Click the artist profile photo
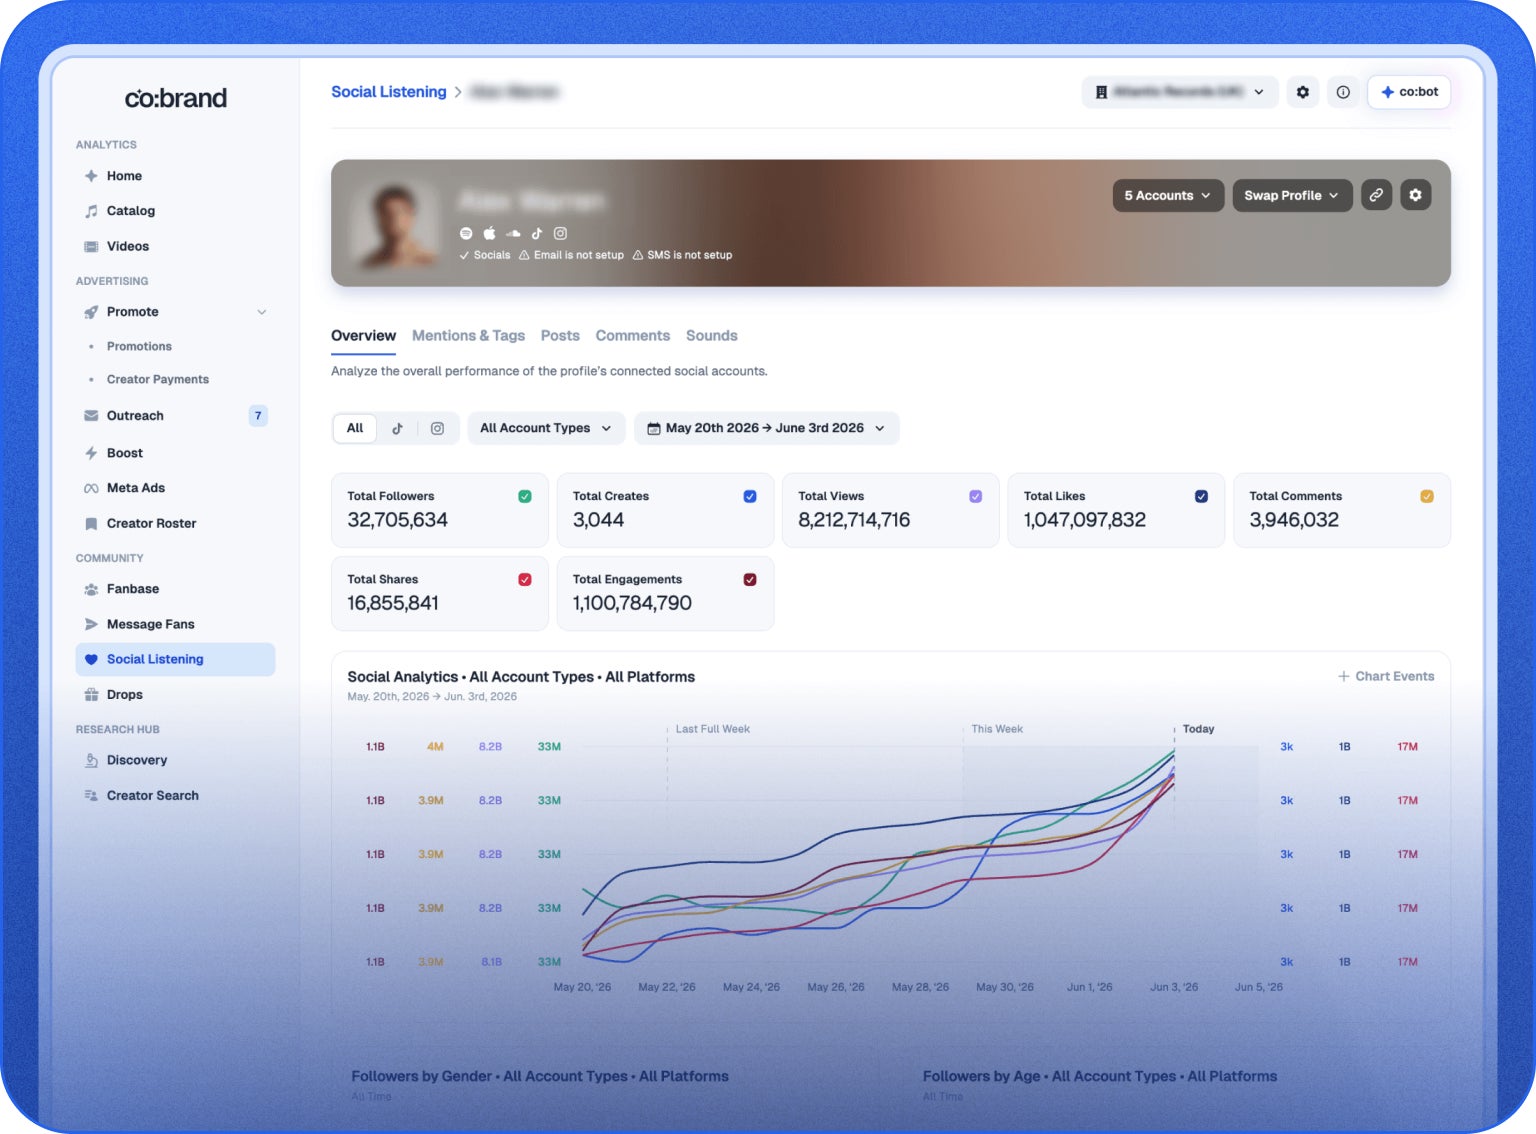Viewport: 1536px width, 1134px height. 395,223
